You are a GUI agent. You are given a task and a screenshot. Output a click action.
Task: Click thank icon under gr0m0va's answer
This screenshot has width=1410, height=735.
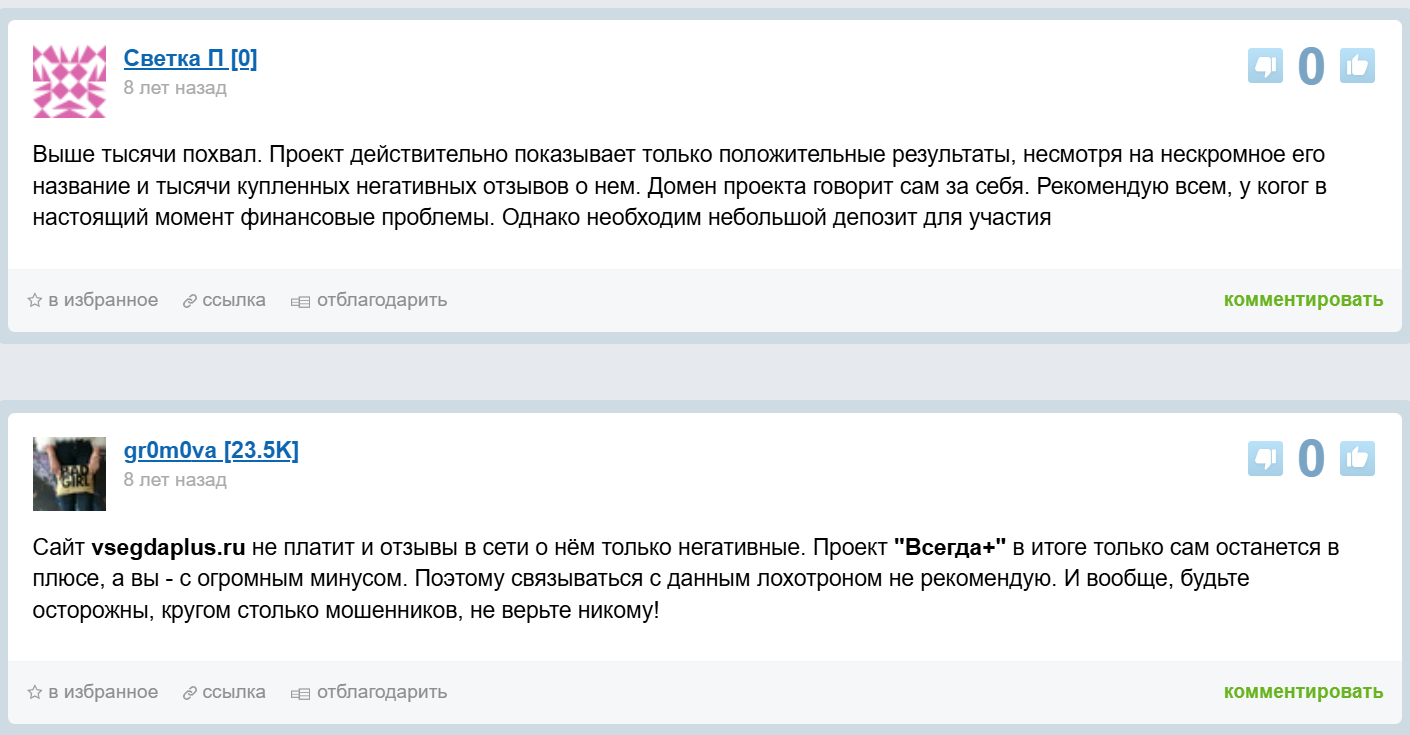[x=300, y=692]
